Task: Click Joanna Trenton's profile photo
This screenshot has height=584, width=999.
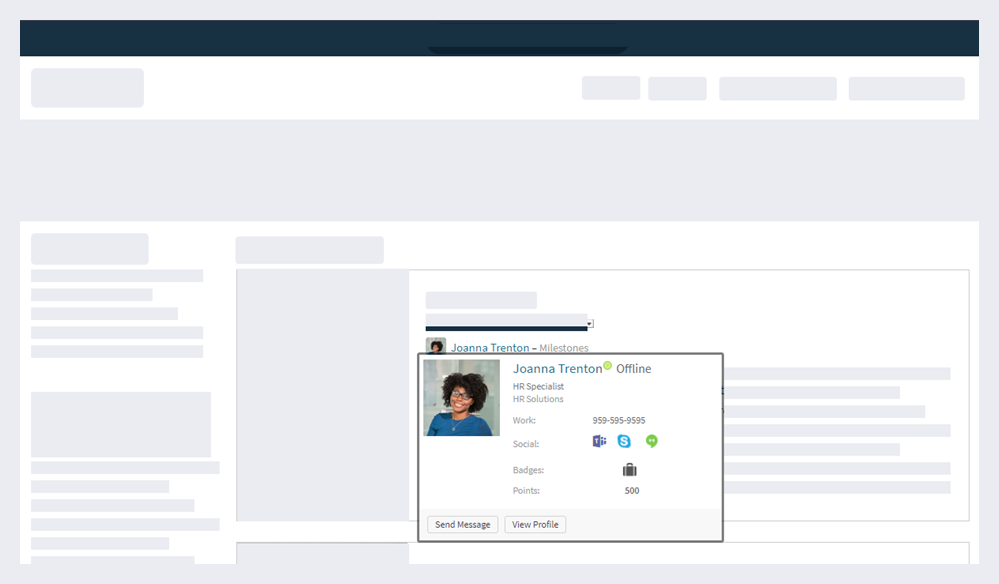Action: (x=462, y=398)
